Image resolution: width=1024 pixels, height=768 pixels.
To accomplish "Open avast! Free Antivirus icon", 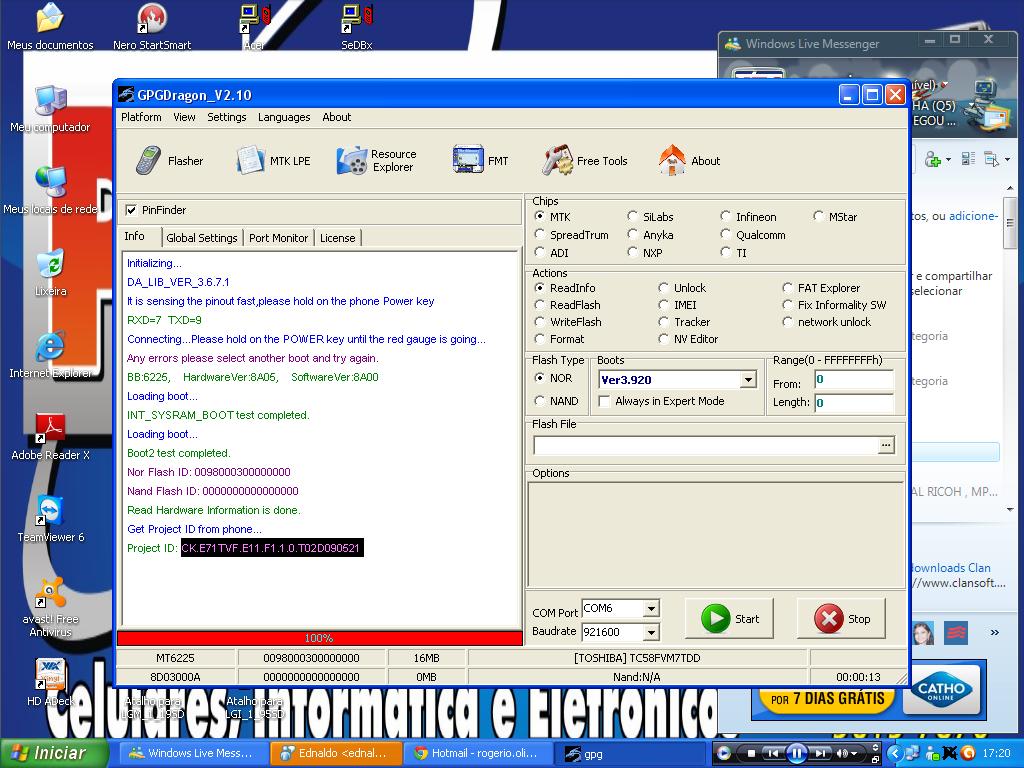I will coord(50,607).
